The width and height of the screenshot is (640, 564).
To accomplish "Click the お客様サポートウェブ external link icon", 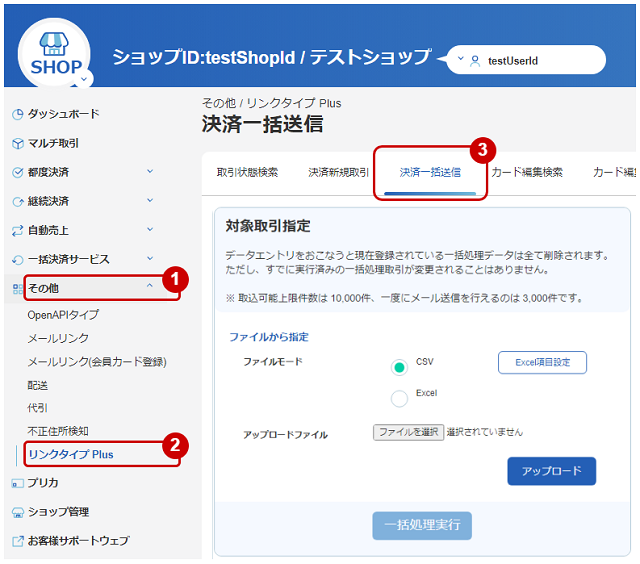I will pyautogui.click(x=17, y=542).
